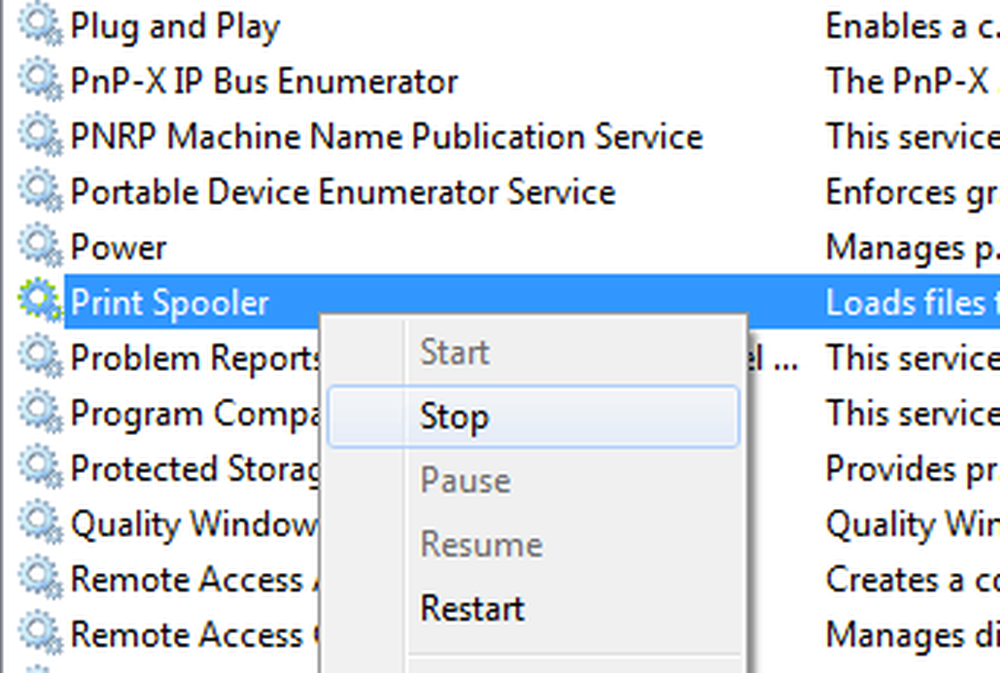Choose Stop in the context menu
Screen dimensions: 1000x673
point(534,417)
